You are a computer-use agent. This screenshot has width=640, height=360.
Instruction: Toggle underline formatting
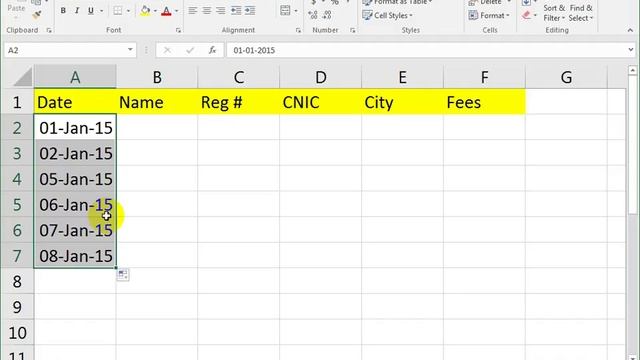[91, 11]
